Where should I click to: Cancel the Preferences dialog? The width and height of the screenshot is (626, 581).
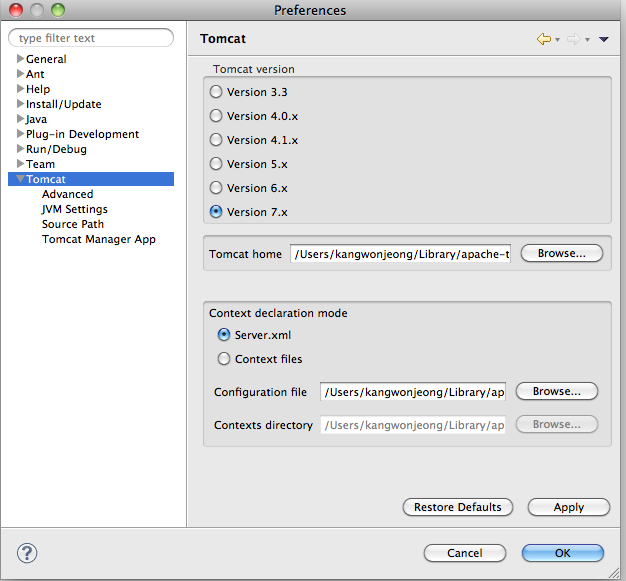pos(465,553)
